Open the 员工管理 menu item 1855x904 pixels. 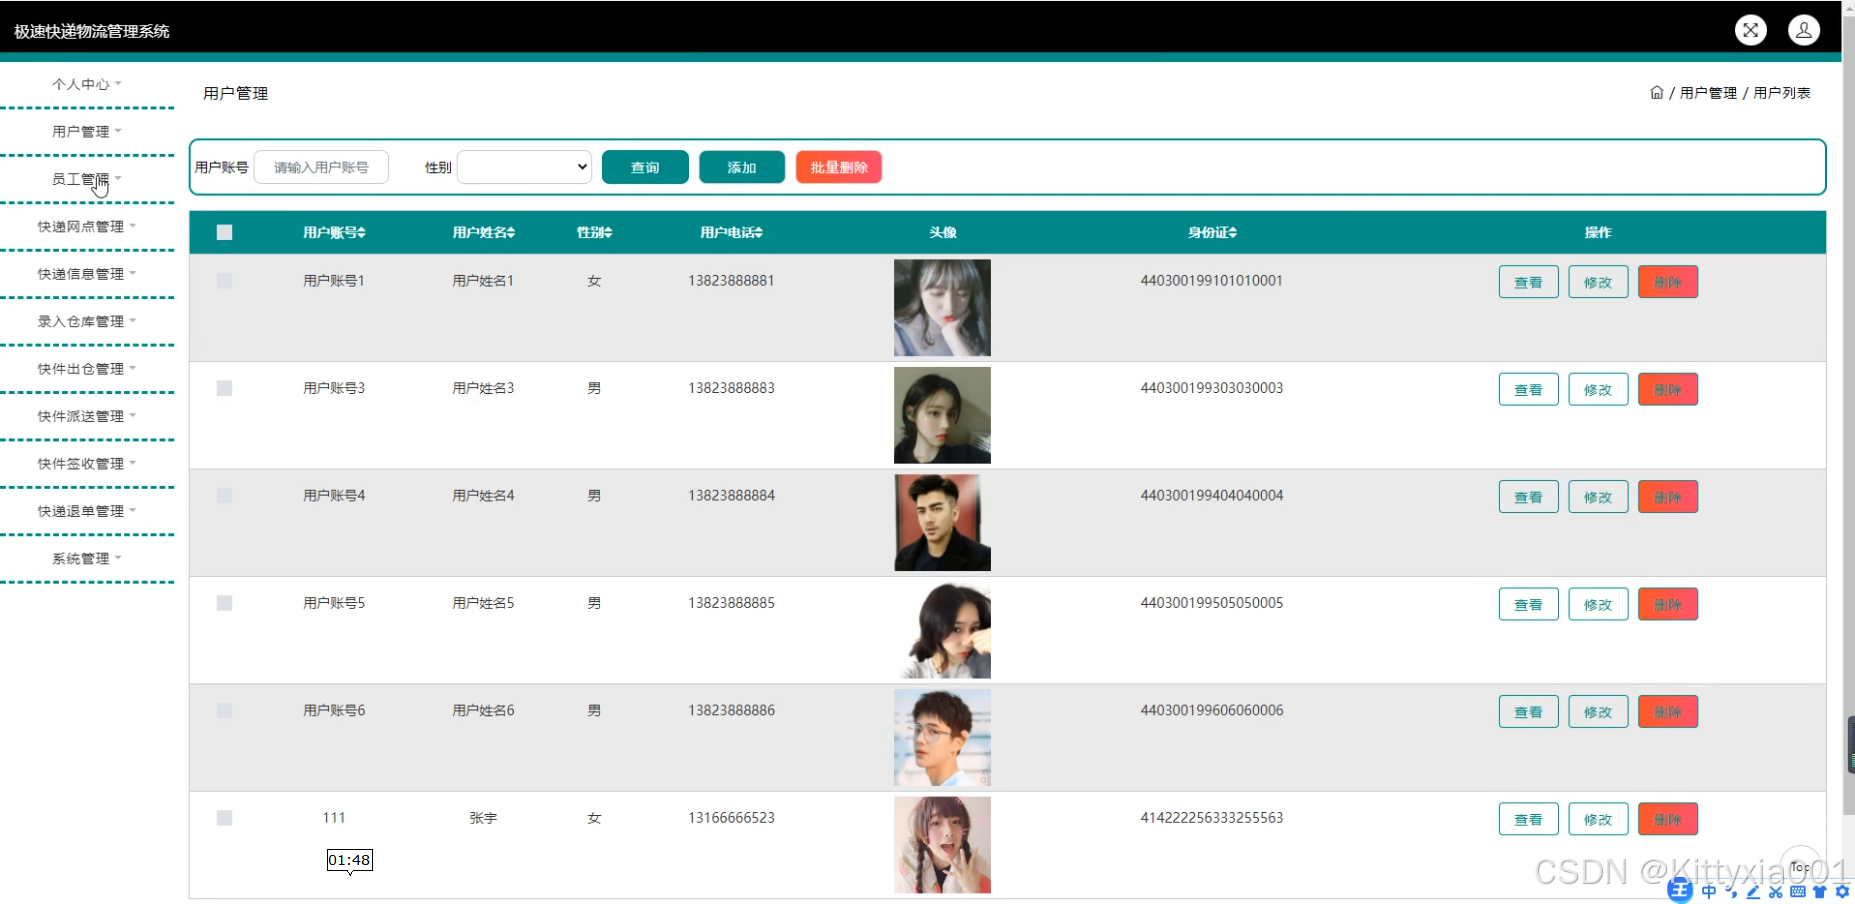(x=86, y=179)
